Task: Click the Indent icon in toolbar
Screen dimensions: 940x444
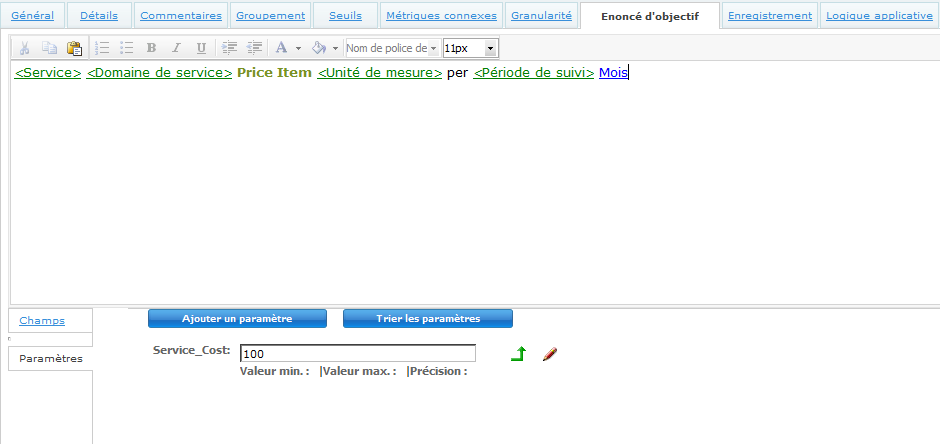Action: pyautogui.click(x=230, y=48)
